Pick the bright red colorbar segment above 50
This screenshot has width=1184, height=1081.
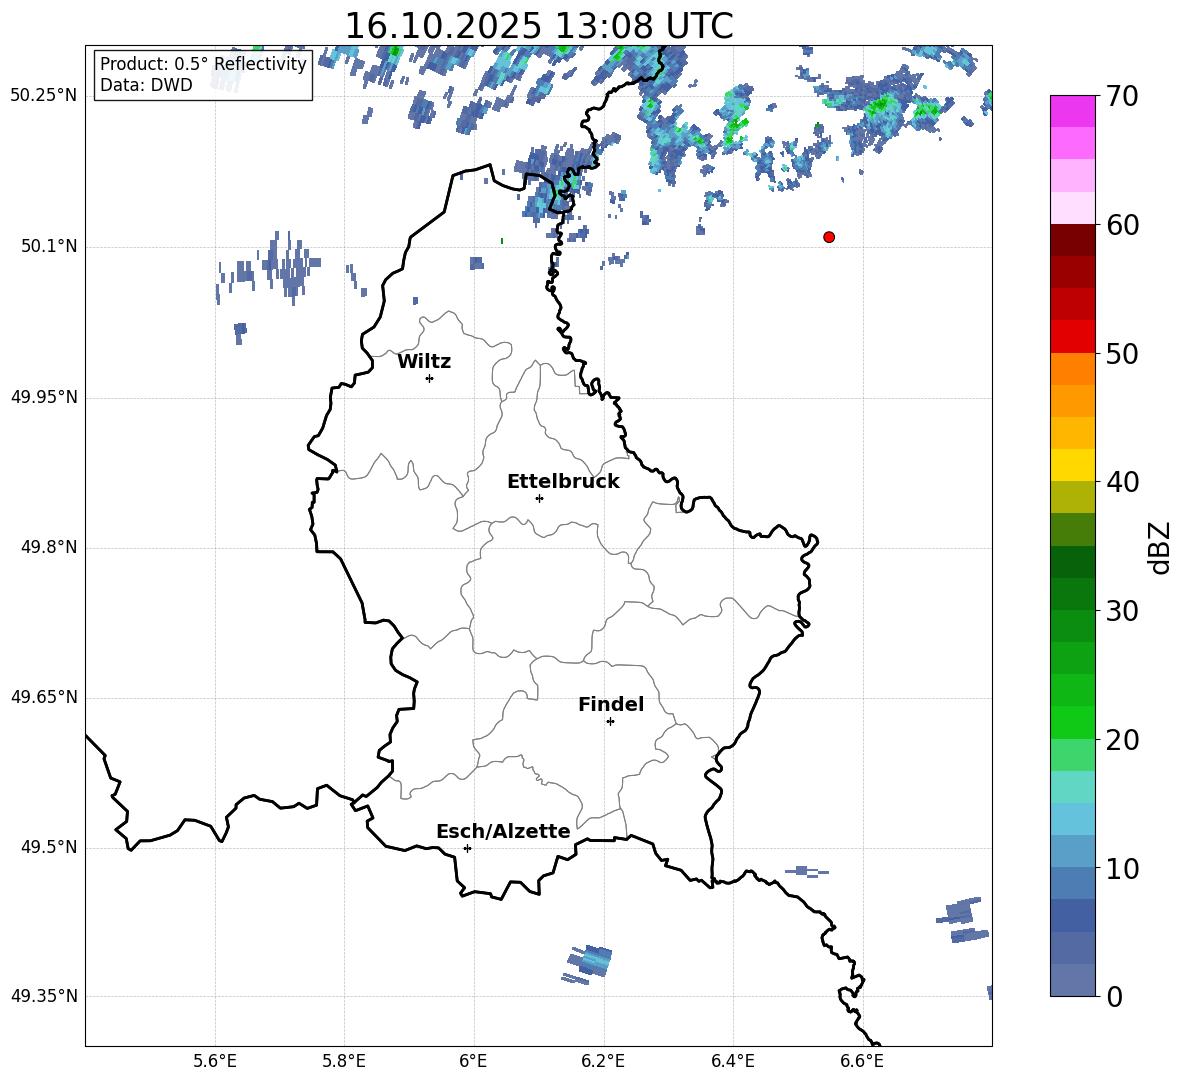(1073, 336)
